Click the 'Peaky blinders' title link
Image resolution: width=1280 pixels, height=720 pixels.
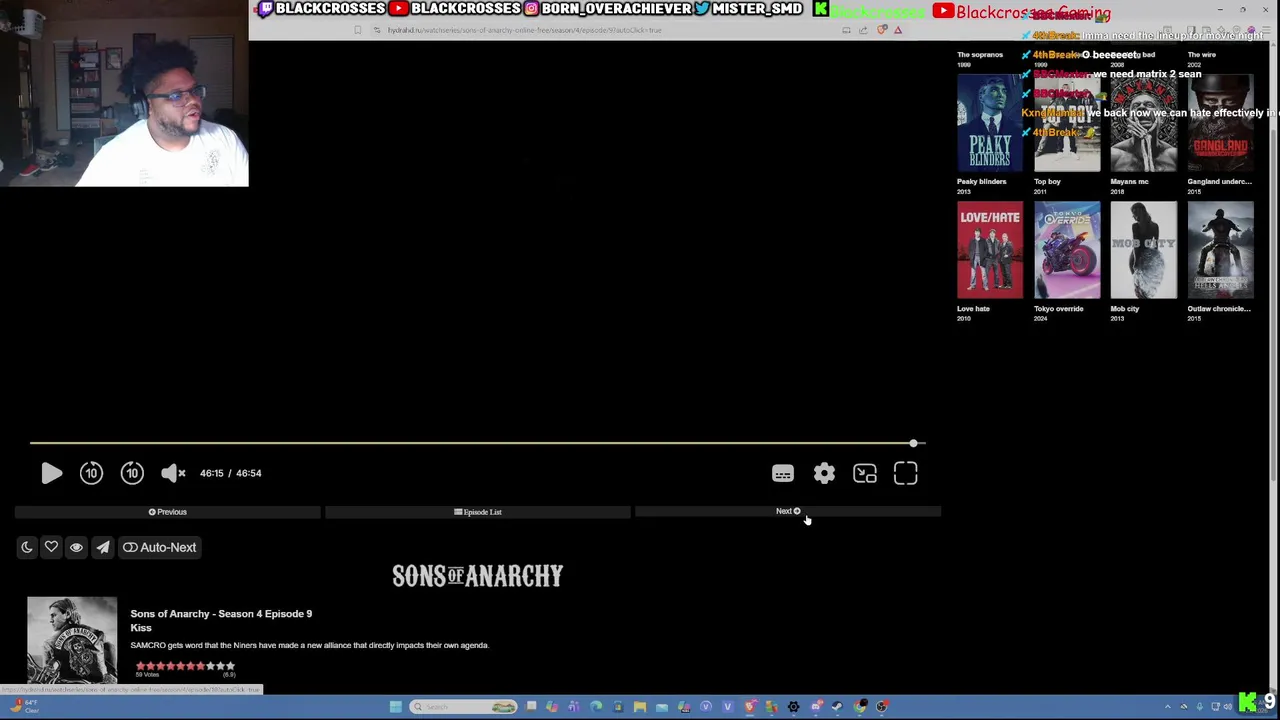pyautogui.click(x=981, y=182)
